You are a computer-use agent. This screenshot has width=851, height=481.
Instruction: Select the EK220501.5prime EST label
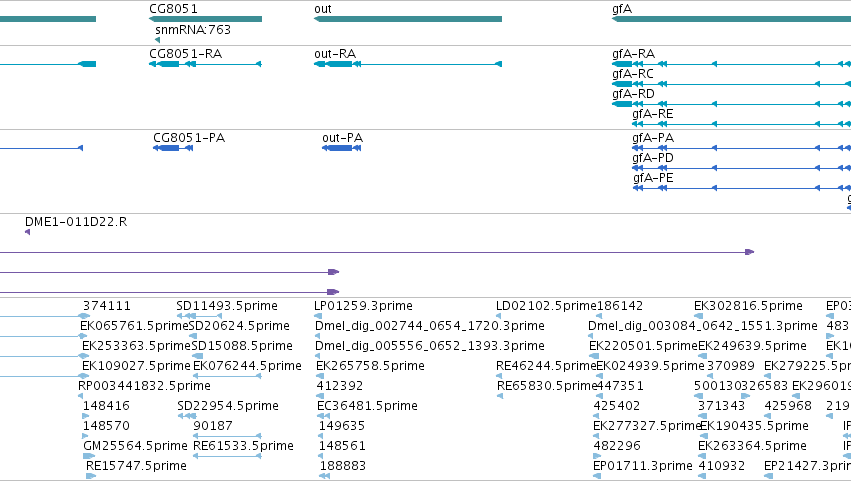643,346
